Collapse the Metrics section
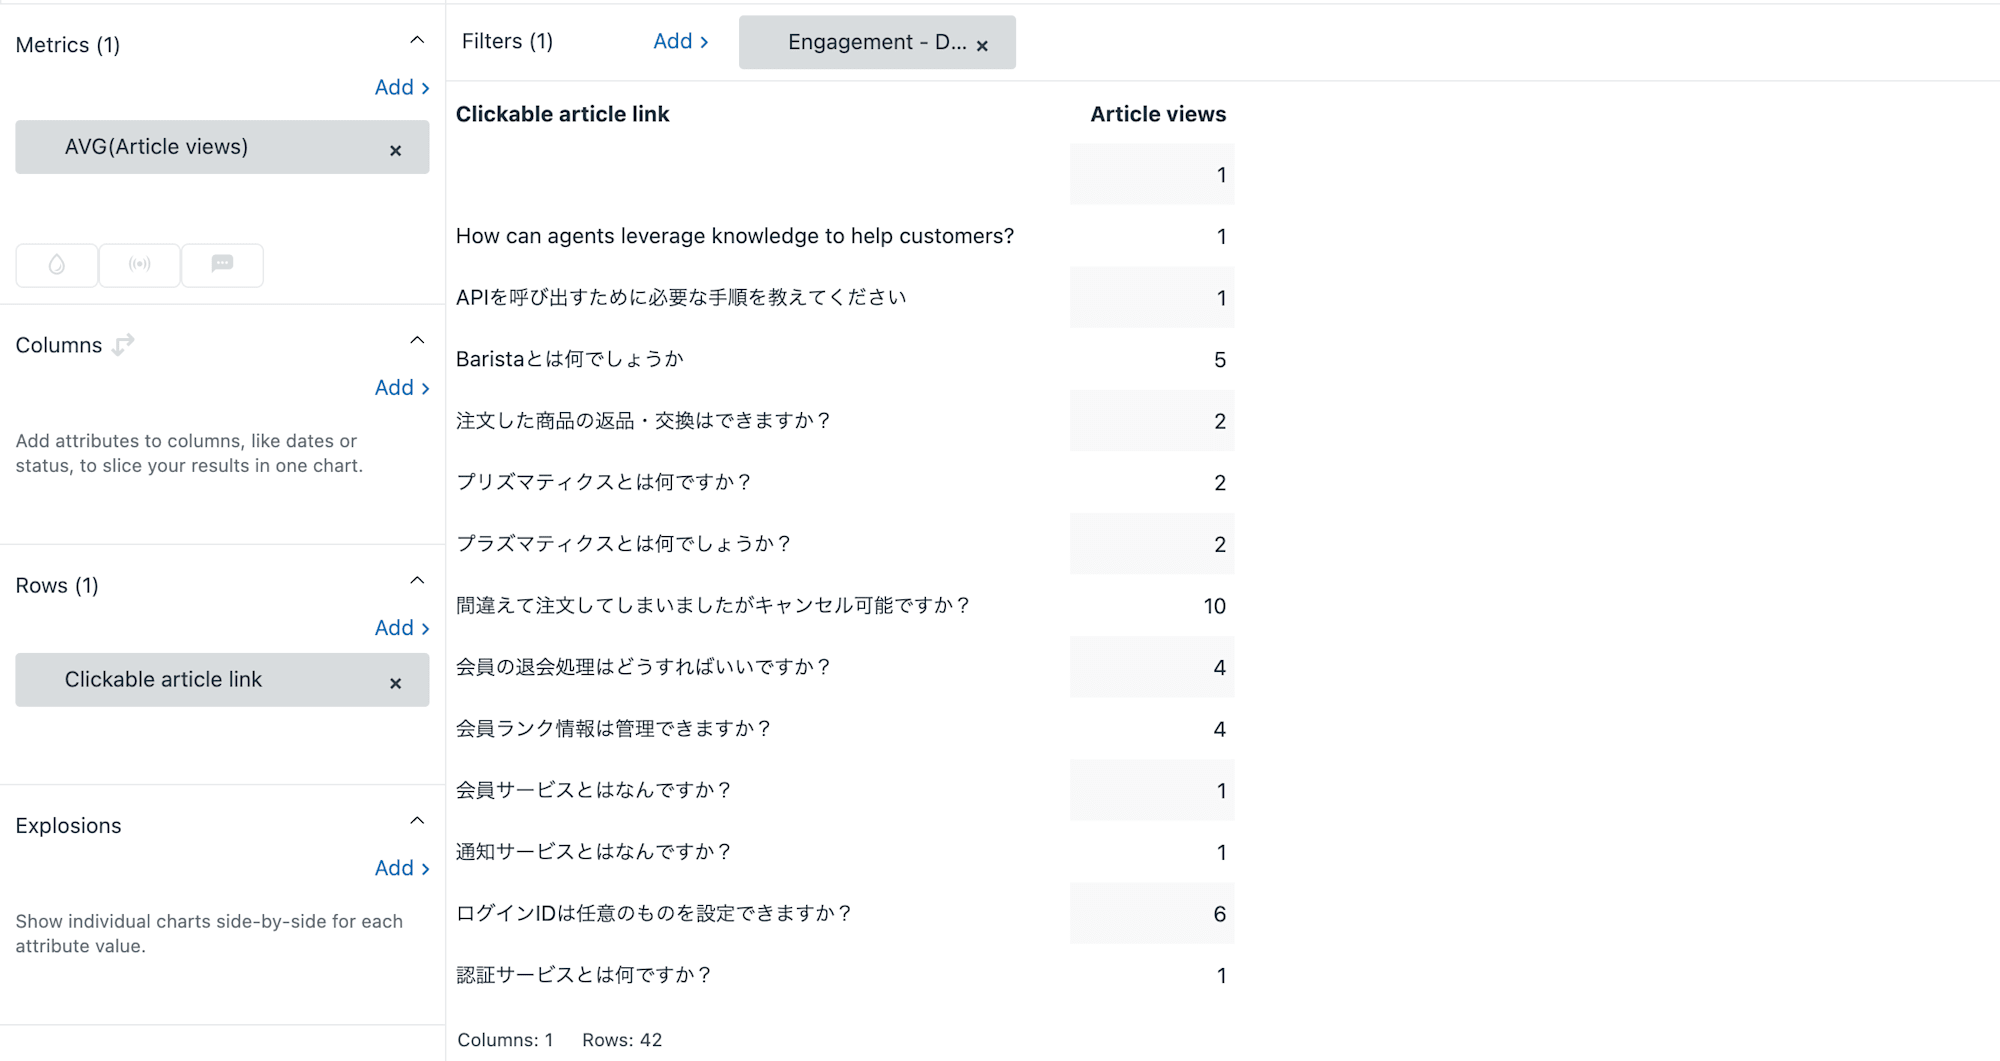The height and width of the screenshot is (1061, 2000). (417, 41)
